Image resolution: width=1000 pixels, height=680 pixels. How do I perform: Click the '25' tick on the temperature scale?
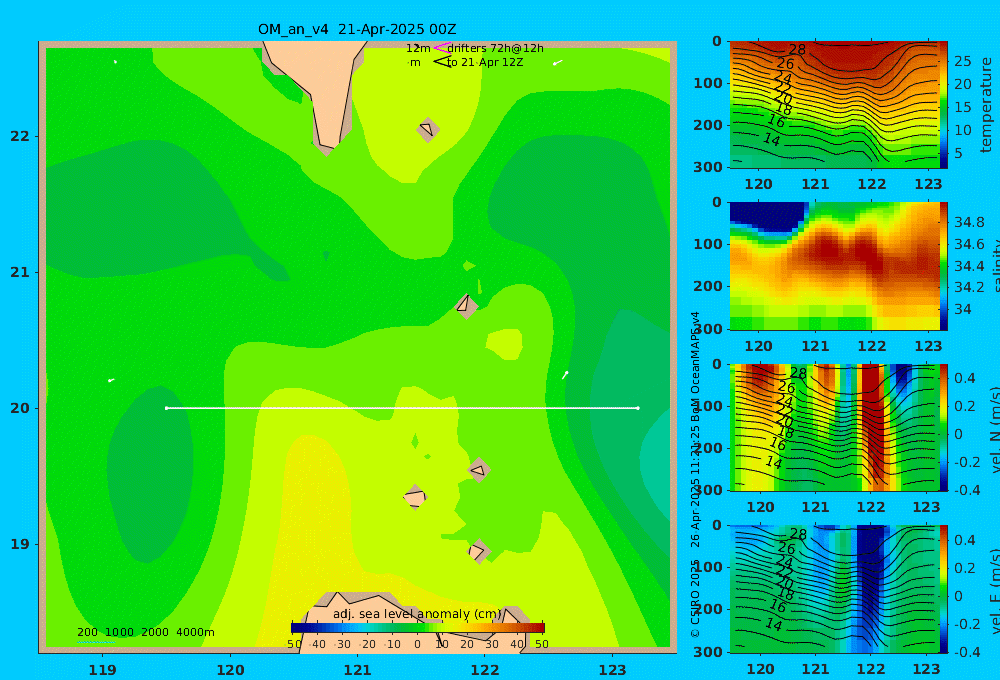point(962,61)
